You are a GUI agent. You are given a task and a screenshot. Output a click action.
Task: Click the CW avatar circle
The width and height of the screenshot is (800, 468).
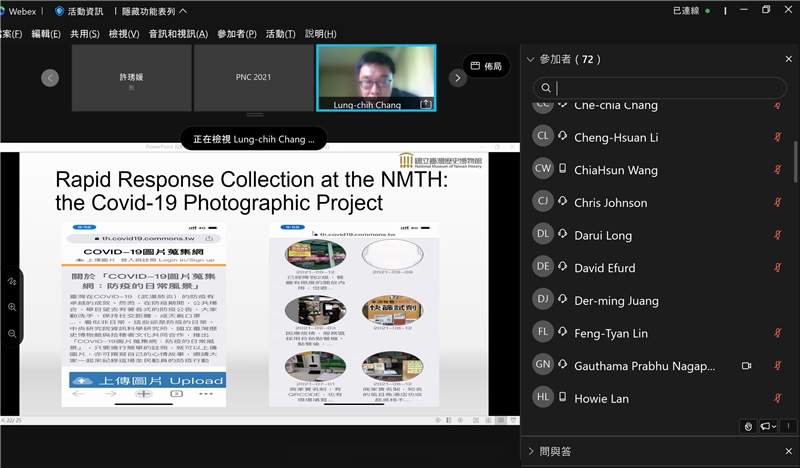tap(543, 168)
